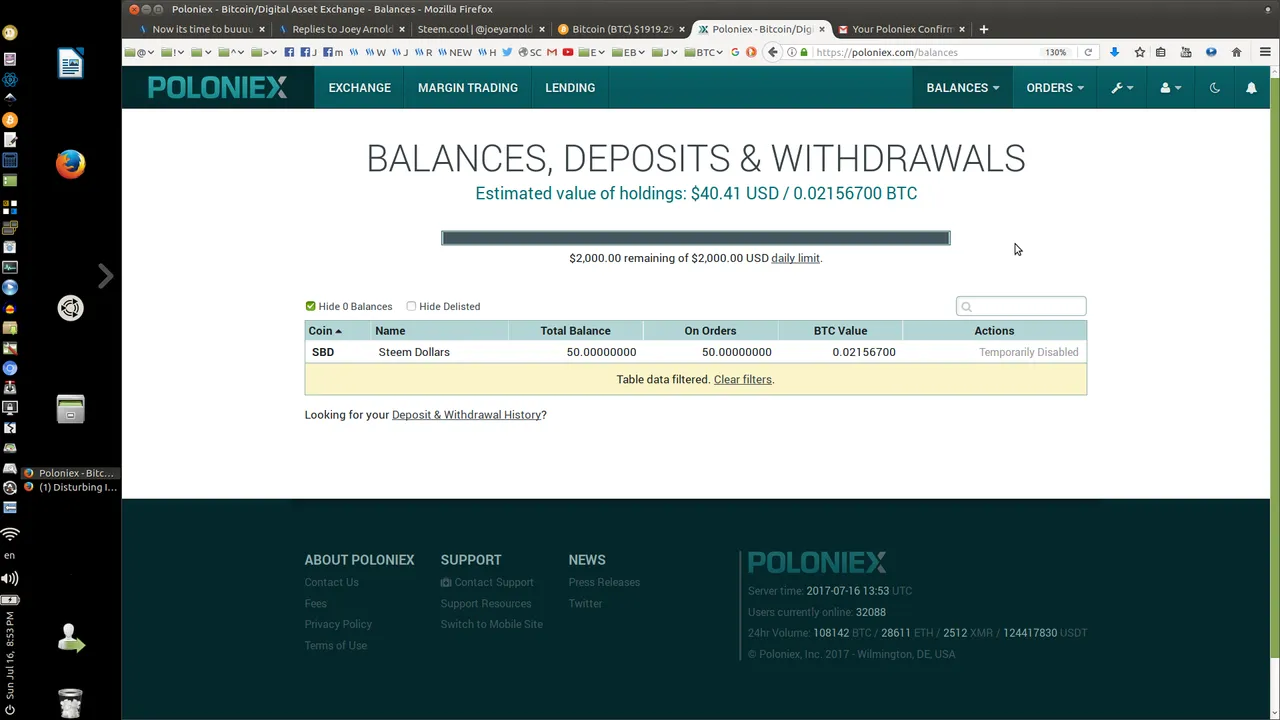1280x720 pixels.
Task: Click the daily limit progress bar
Action: click(x=696, y=238)
